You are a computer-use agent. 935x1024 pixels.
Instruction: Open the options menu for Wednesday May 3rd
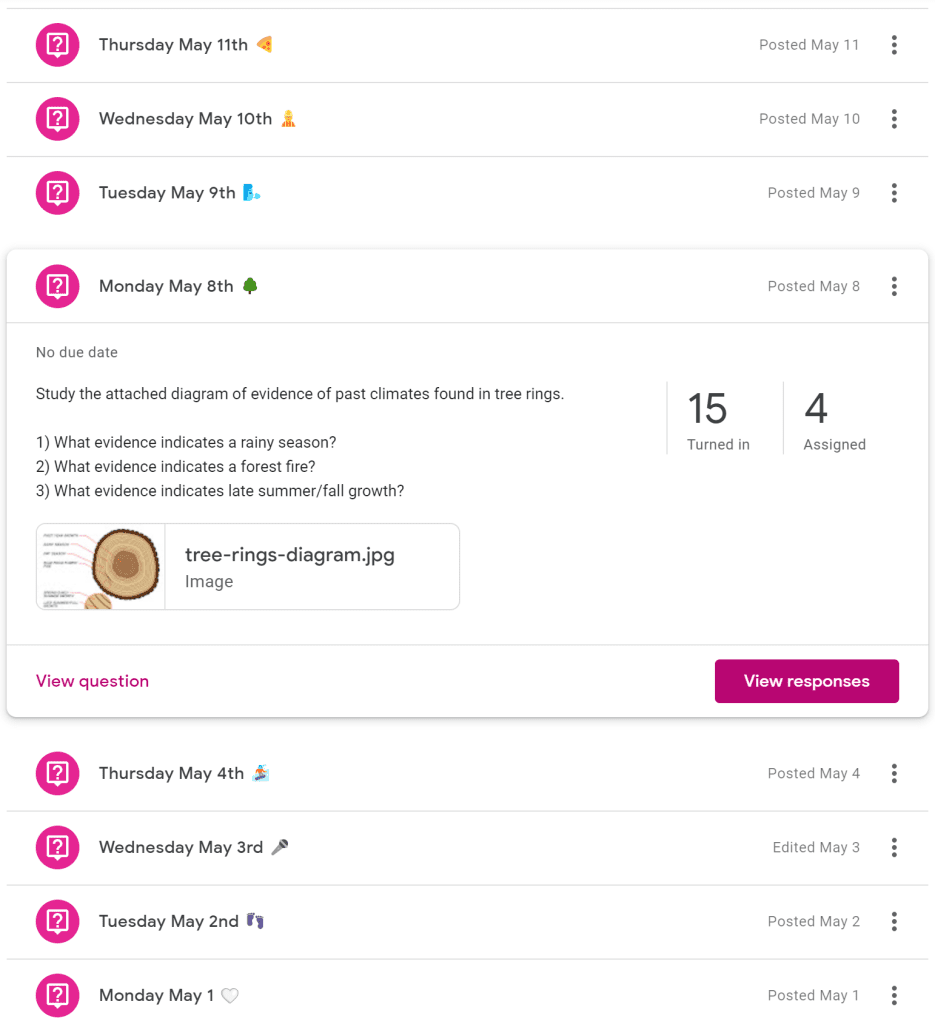click(x=894, y=847)
